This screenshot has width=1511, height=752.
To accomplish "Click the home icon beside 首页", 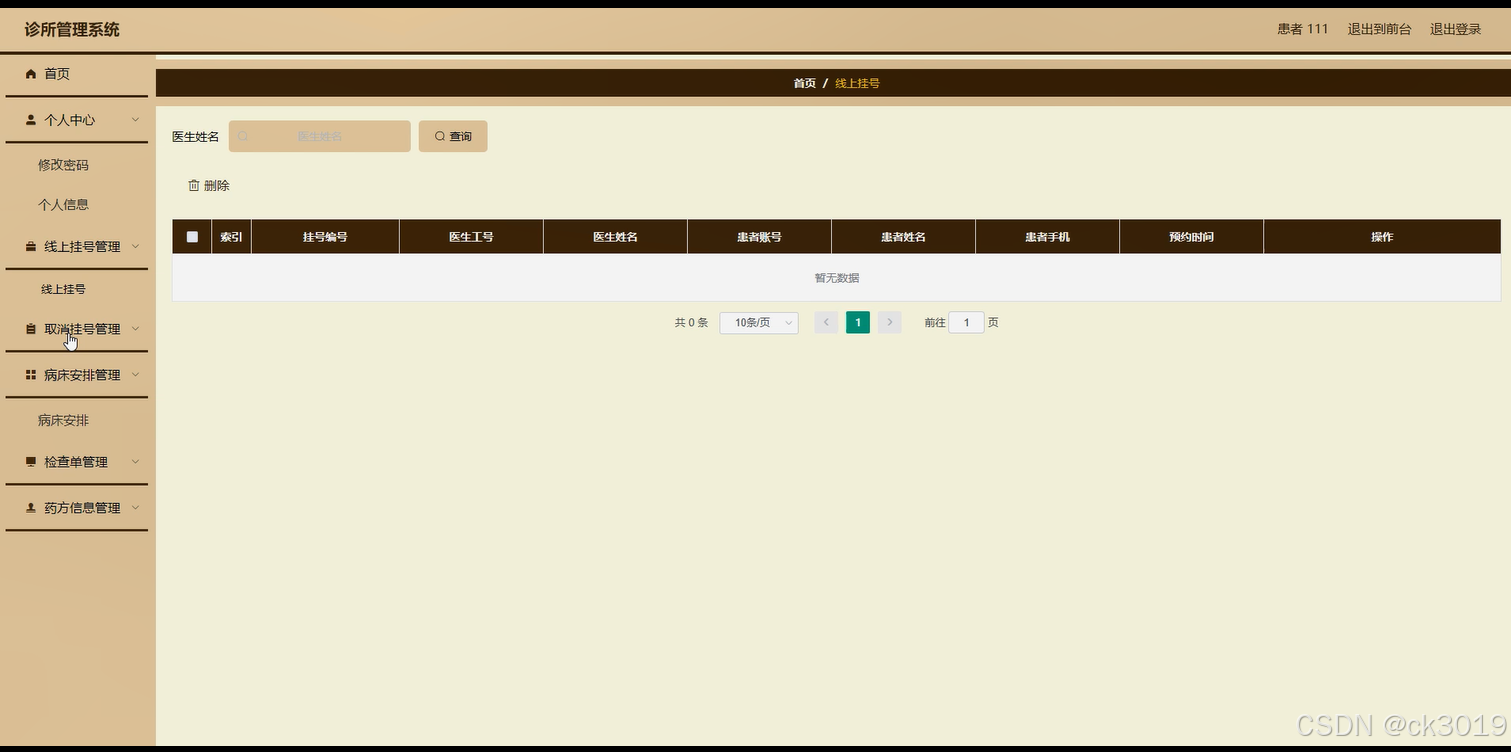I will tap(31, 74).
